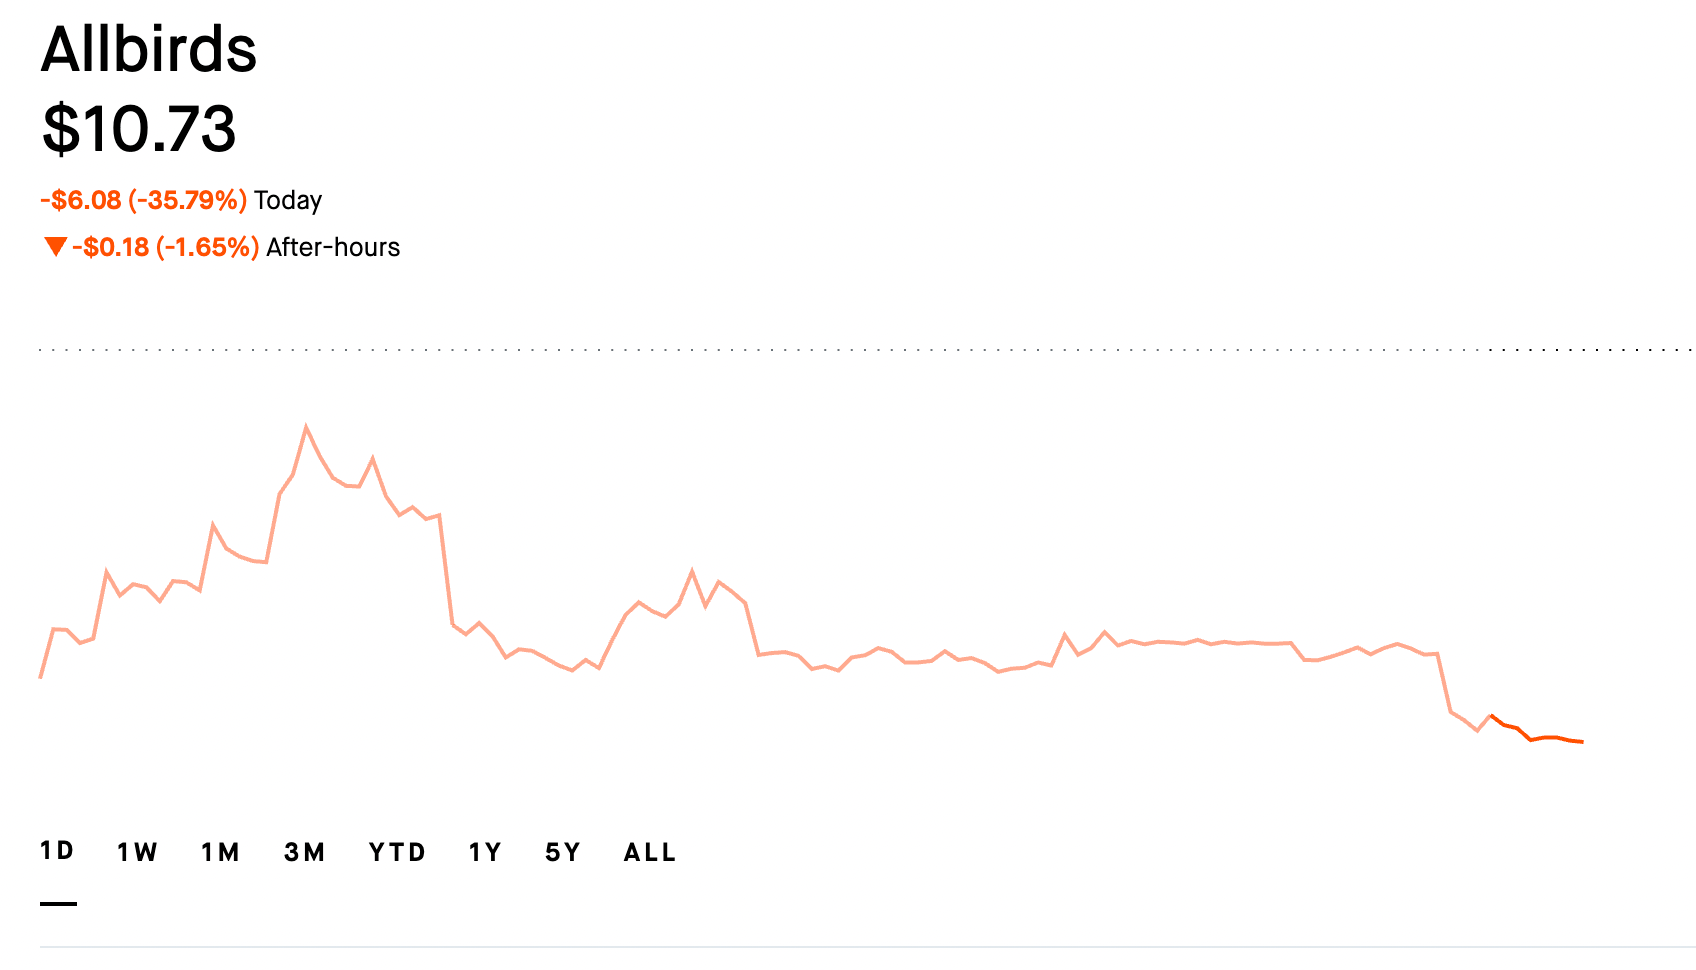1696x970 pixels.
Task: Click the left starting point of chart line
Action: tap(41, 677)
